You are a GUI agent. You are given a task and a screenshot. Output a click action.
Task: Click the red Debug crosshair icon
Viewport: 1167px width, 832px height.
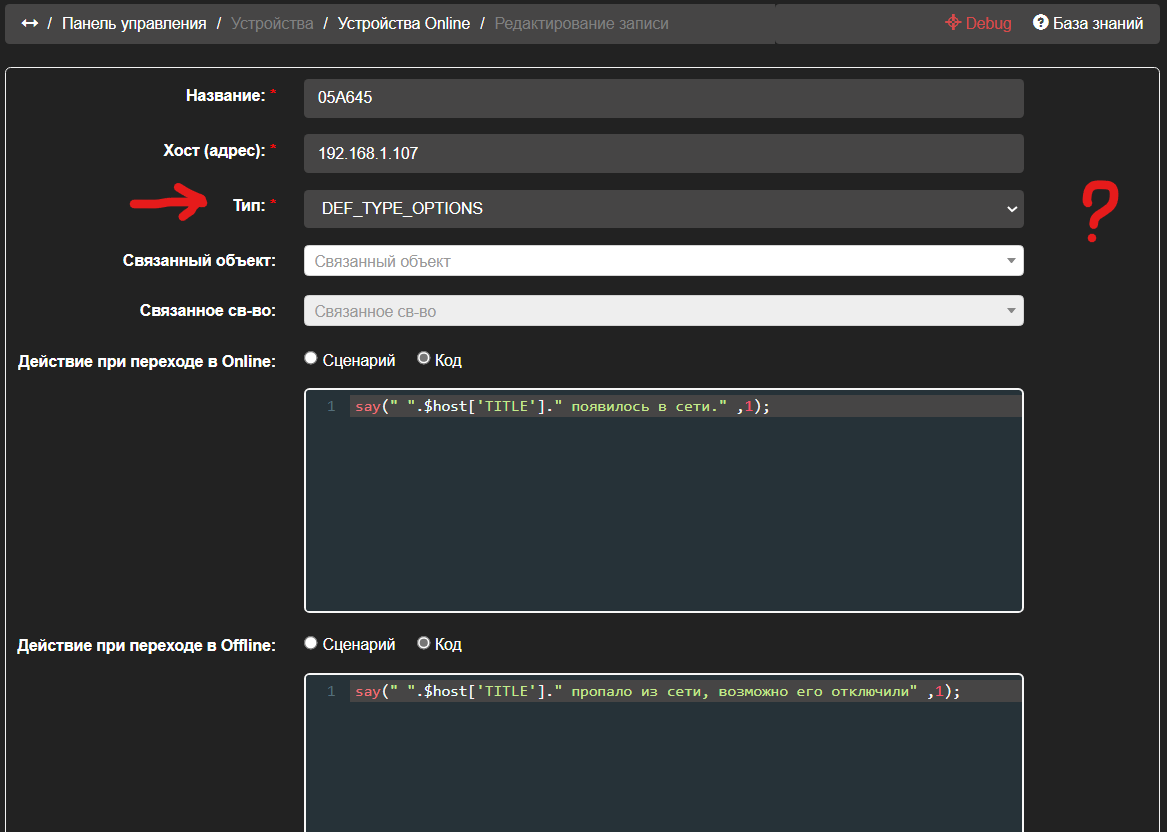tap(953, 23)
